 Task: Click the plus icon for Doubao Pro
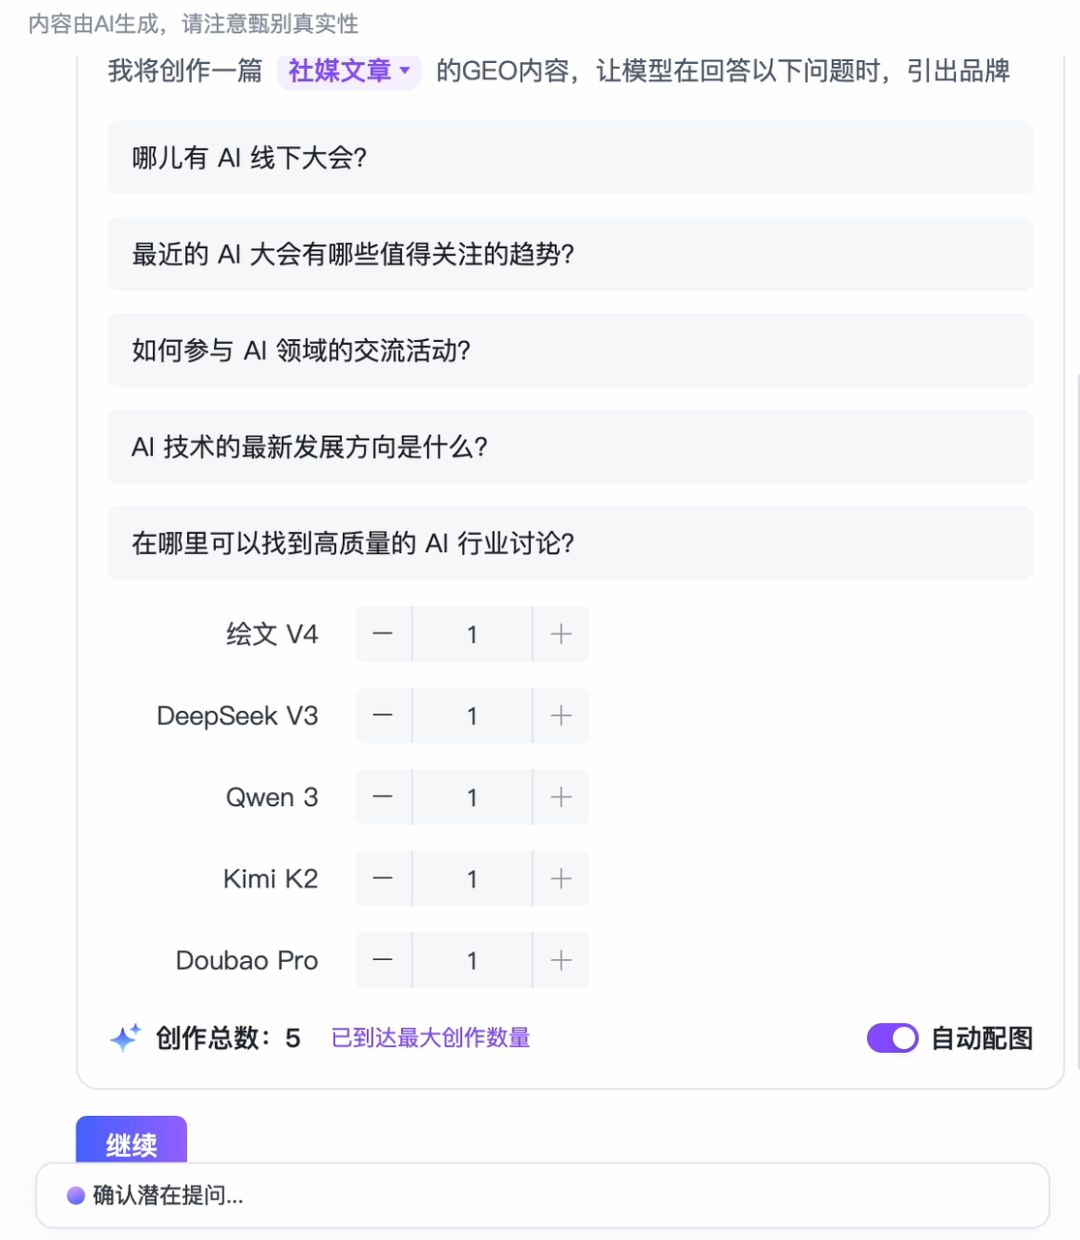560,960
